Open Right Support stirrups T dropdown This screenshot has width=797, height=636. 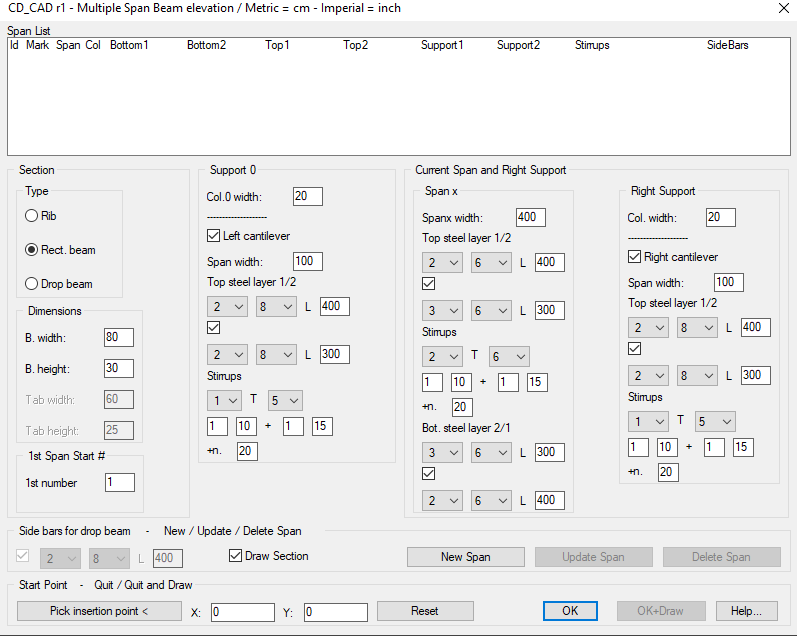coord(714,421)
